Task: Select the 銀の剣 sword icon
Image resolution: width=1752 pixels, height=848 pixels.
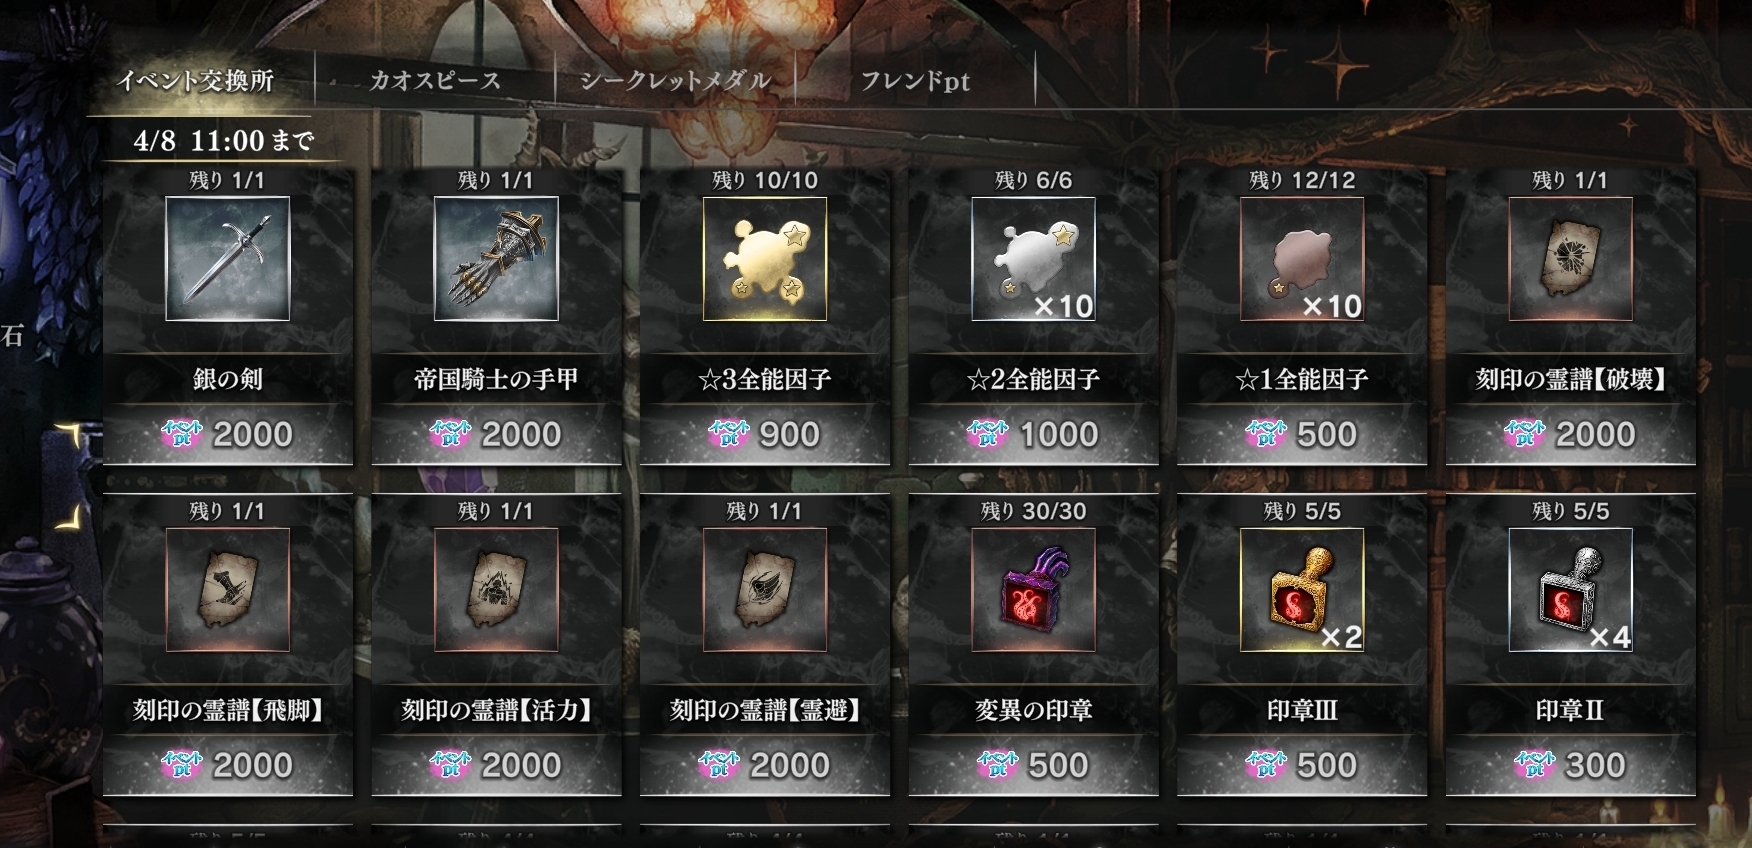Action: (x=227, y=258)
